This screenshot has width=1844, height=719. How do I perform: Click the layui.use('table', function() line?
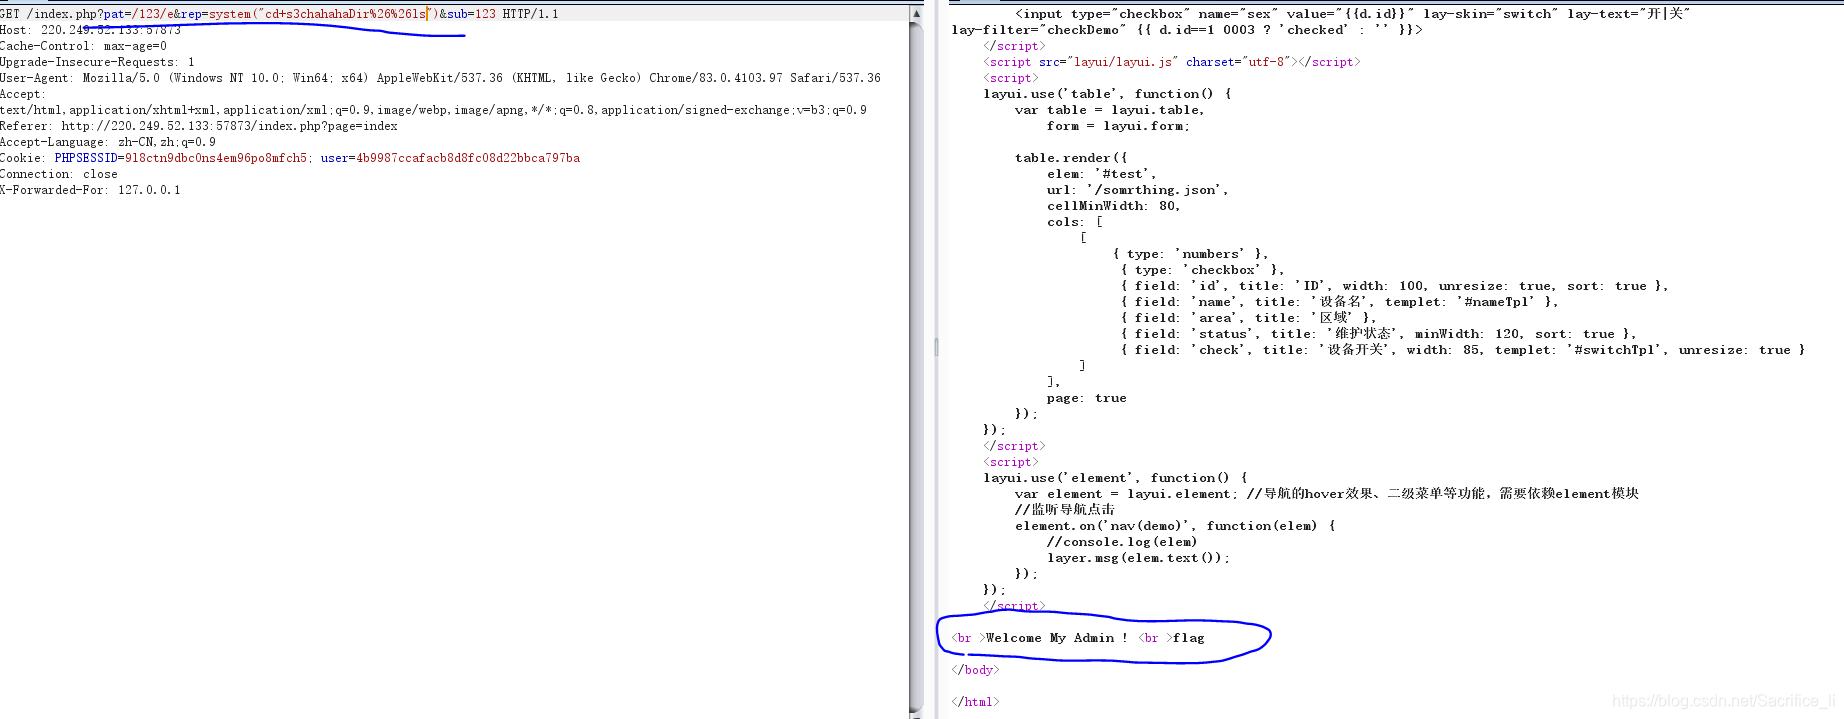1108,94
